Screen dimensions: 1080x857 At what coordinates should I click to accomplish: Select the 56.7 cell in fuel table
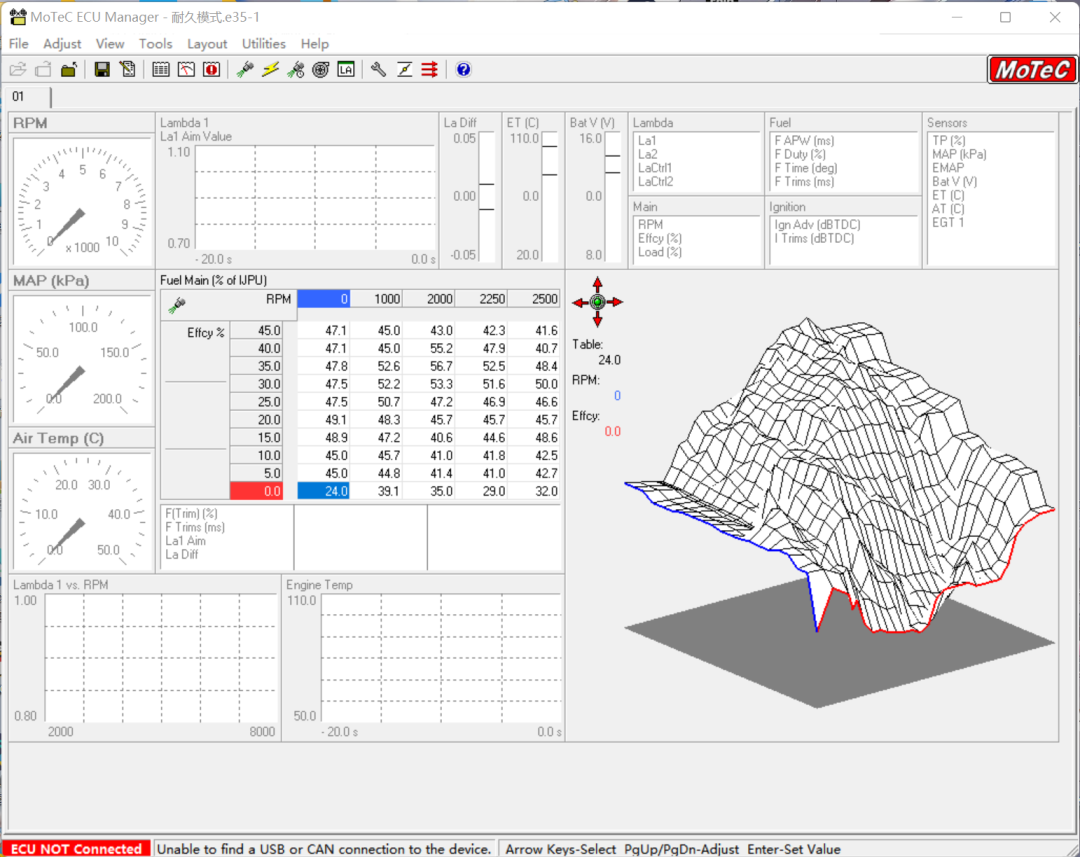click(428, 366)
